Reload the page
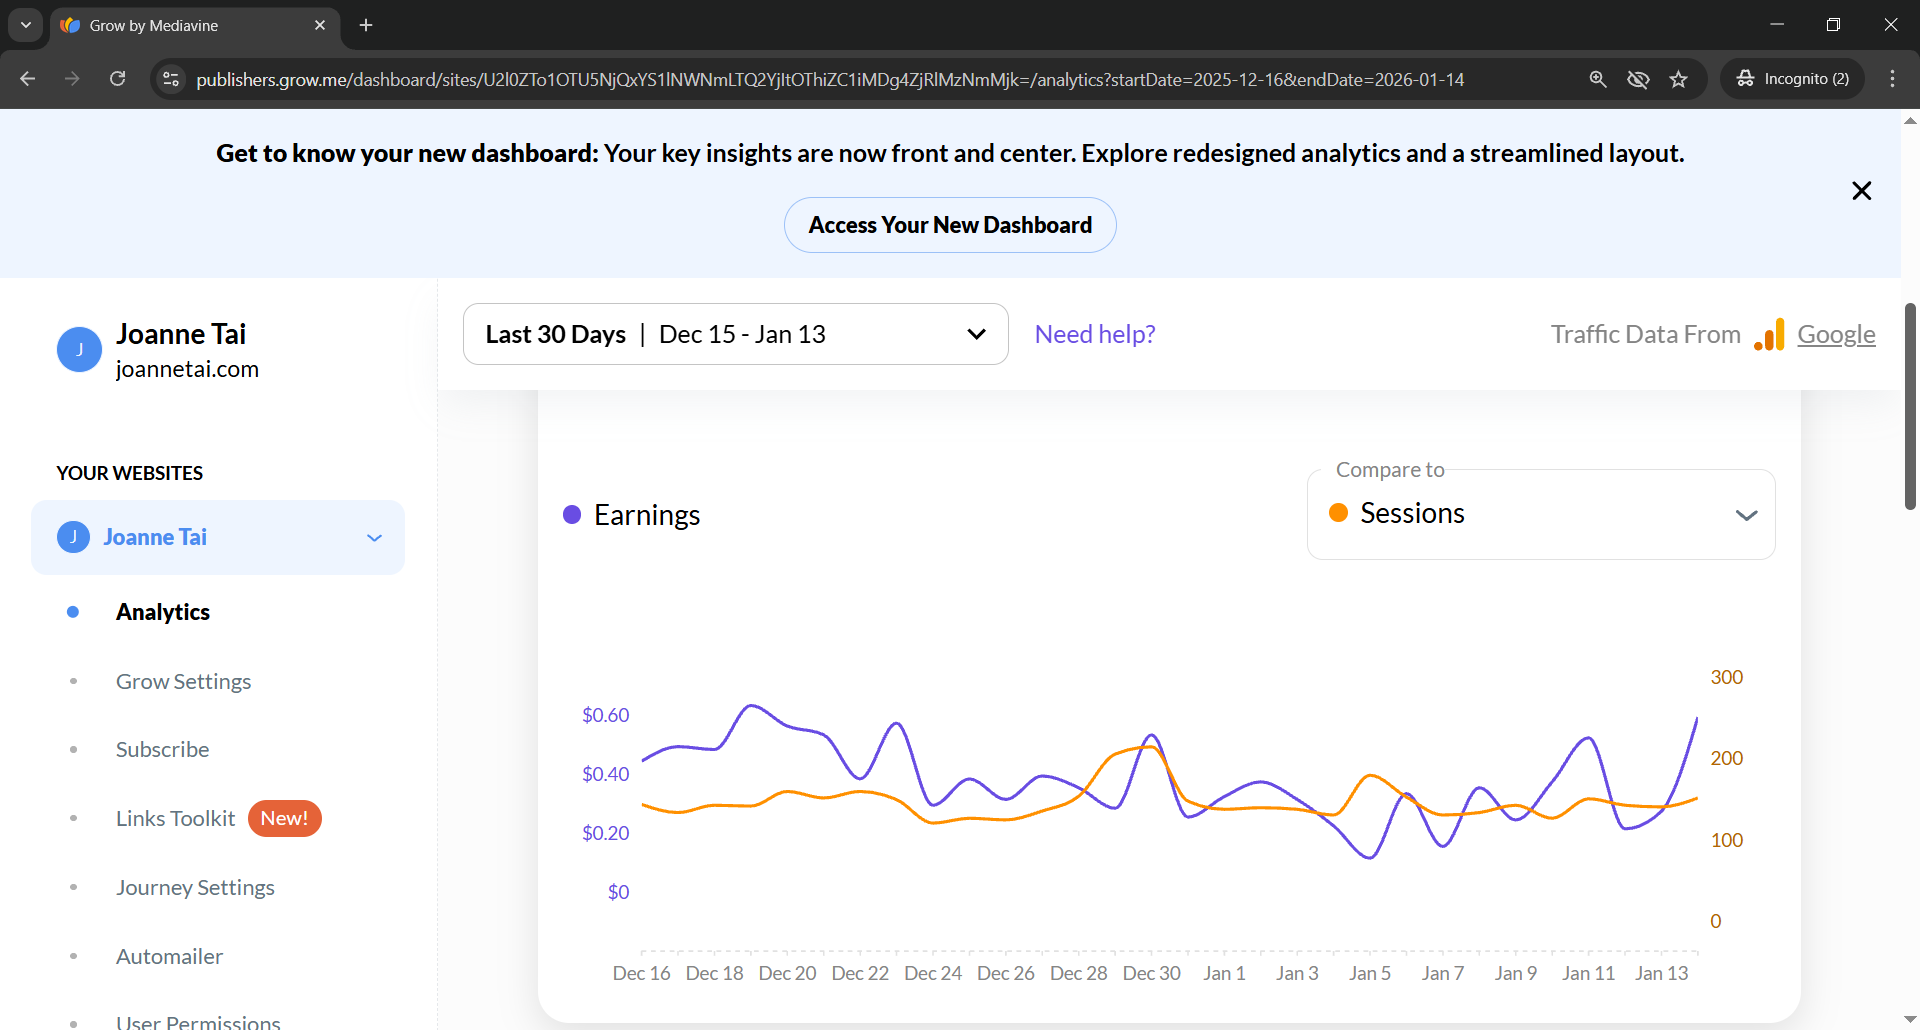1920x1030 pixels. point(118,79)
